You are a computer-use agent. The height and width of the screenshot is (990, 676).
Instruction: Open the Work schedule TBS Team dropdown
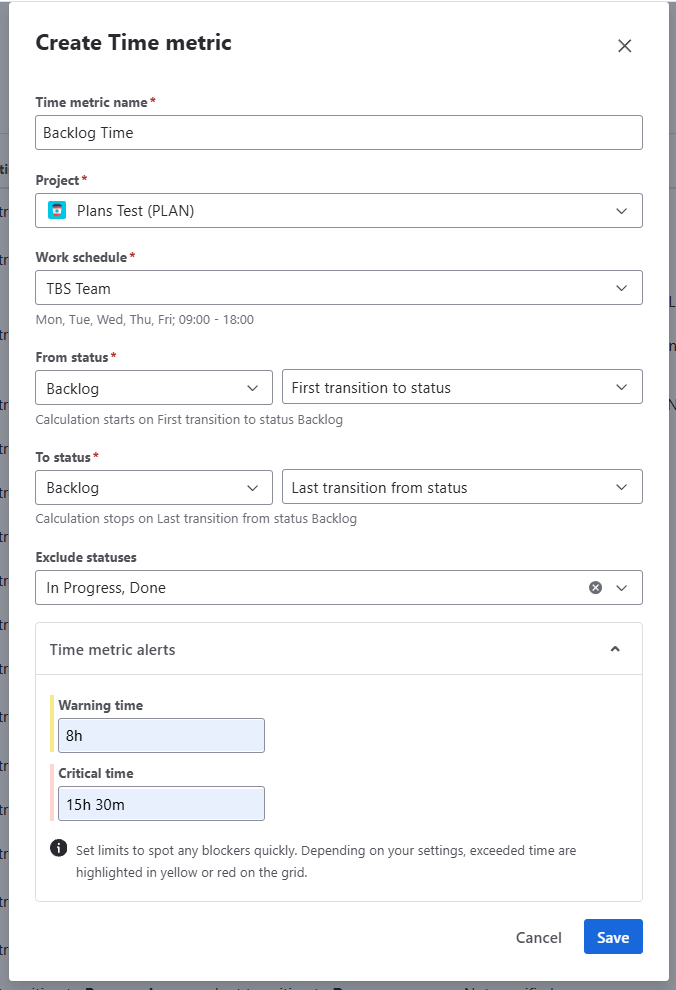339,288
